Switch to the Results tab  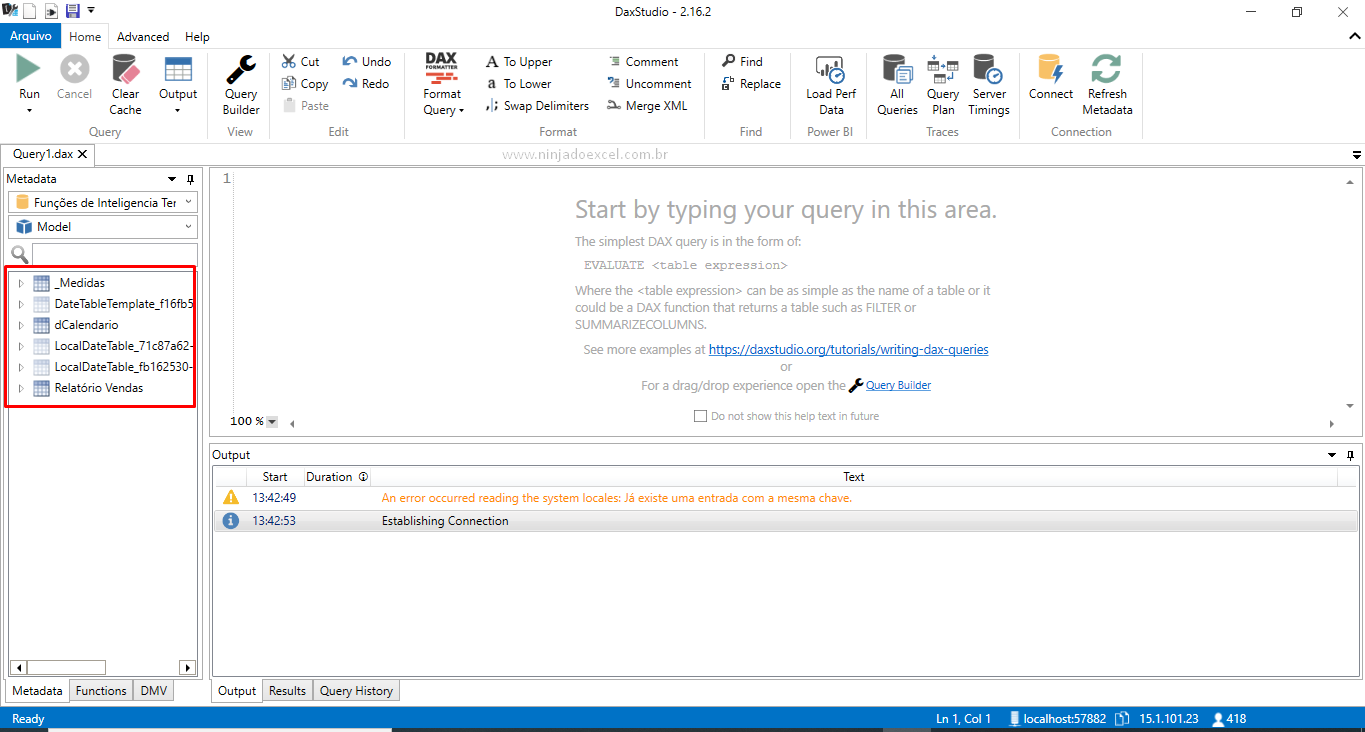pos(288,691)
